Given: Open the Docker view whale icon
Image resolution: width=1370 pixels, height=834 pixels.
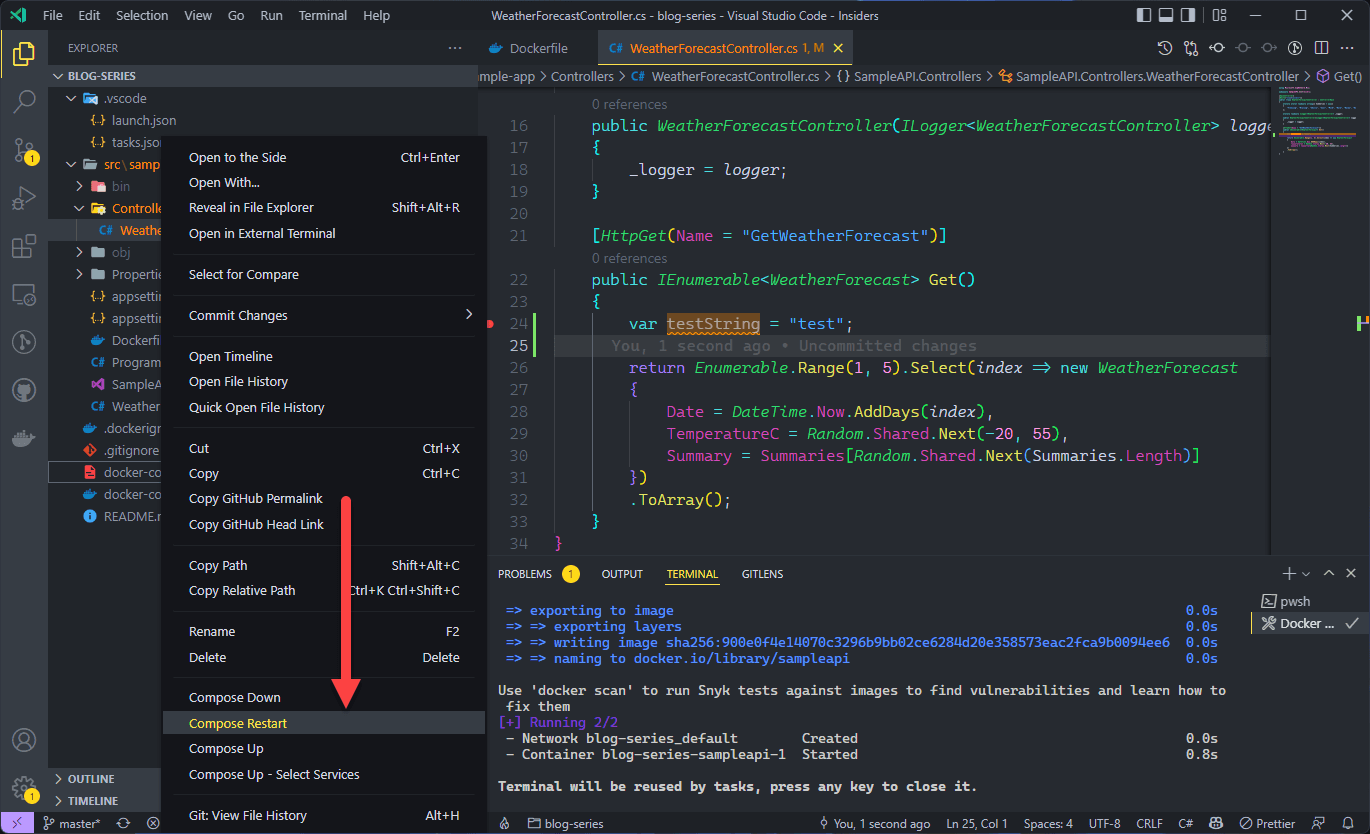Looking at the screenshot, I should (24, 438).
